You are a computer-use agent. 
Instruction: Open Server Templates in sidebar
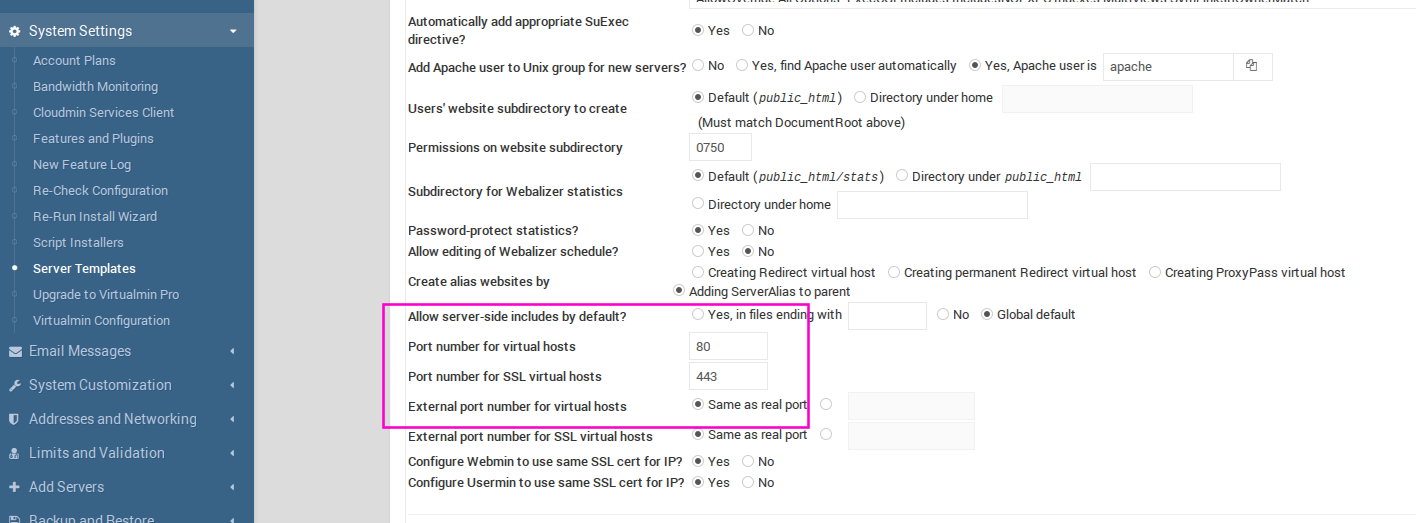(x=84, y=268)
